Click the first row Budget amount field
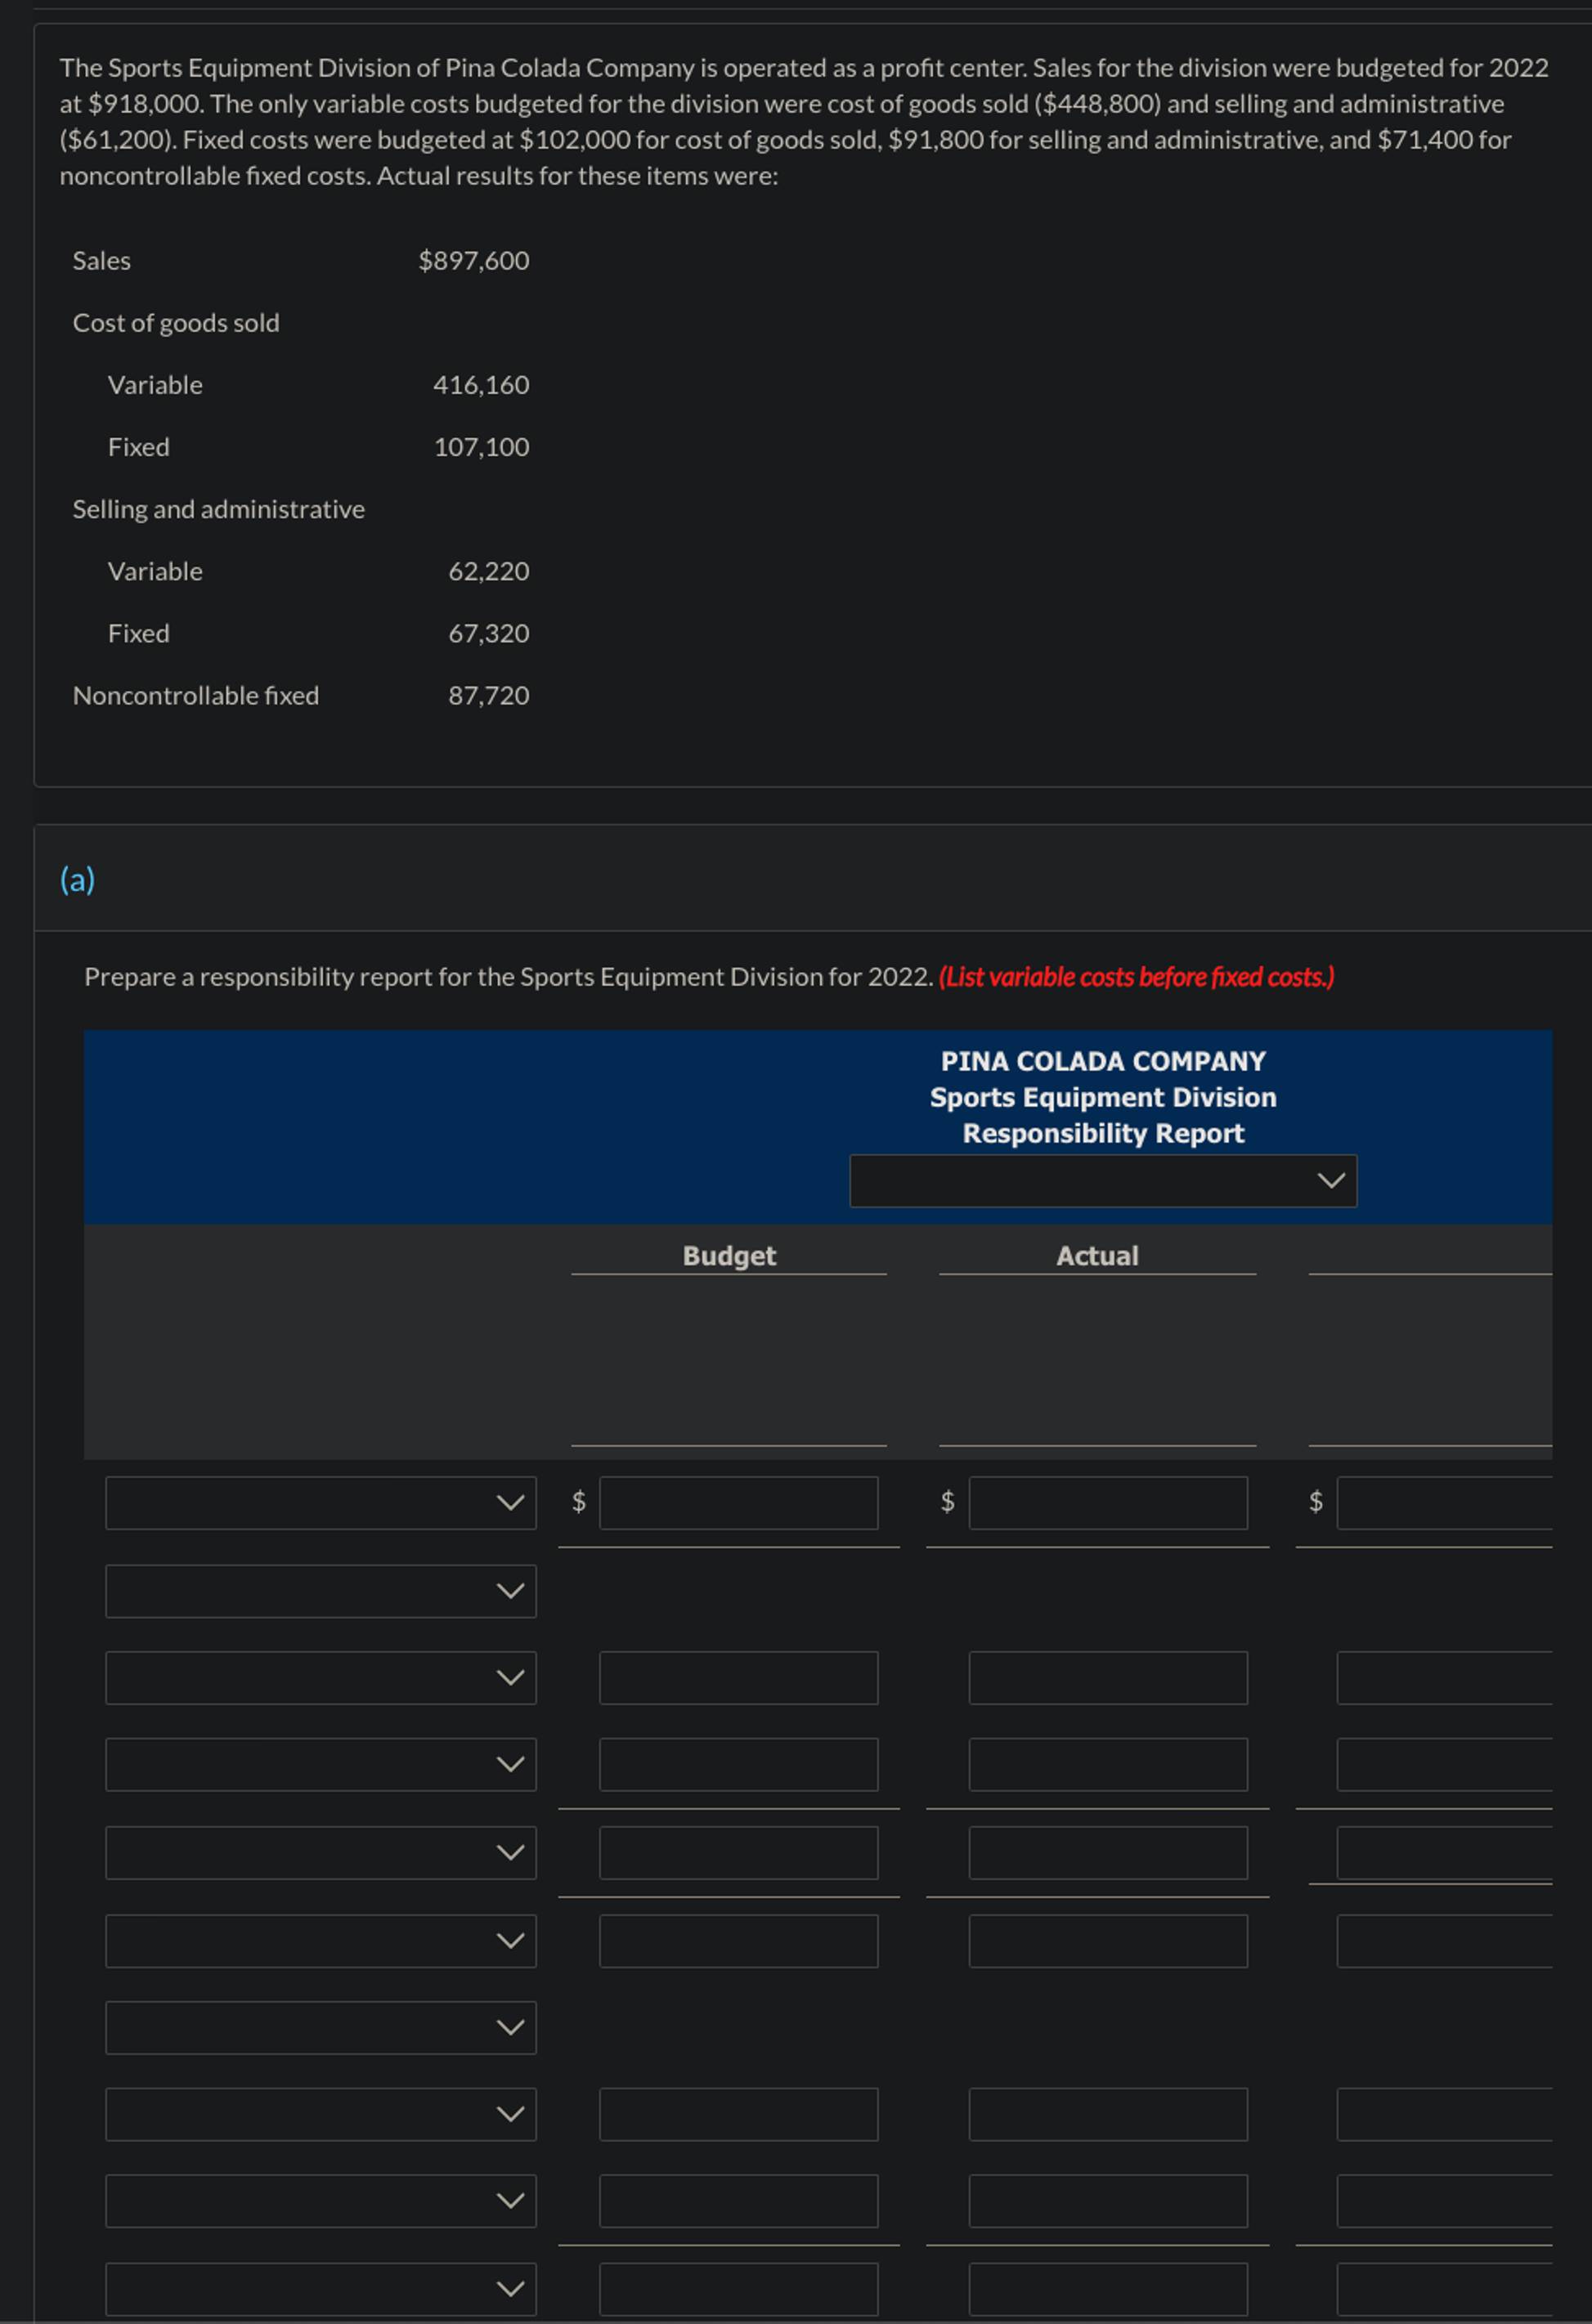1592x2324 pixels. click(x=738, y=1502)
